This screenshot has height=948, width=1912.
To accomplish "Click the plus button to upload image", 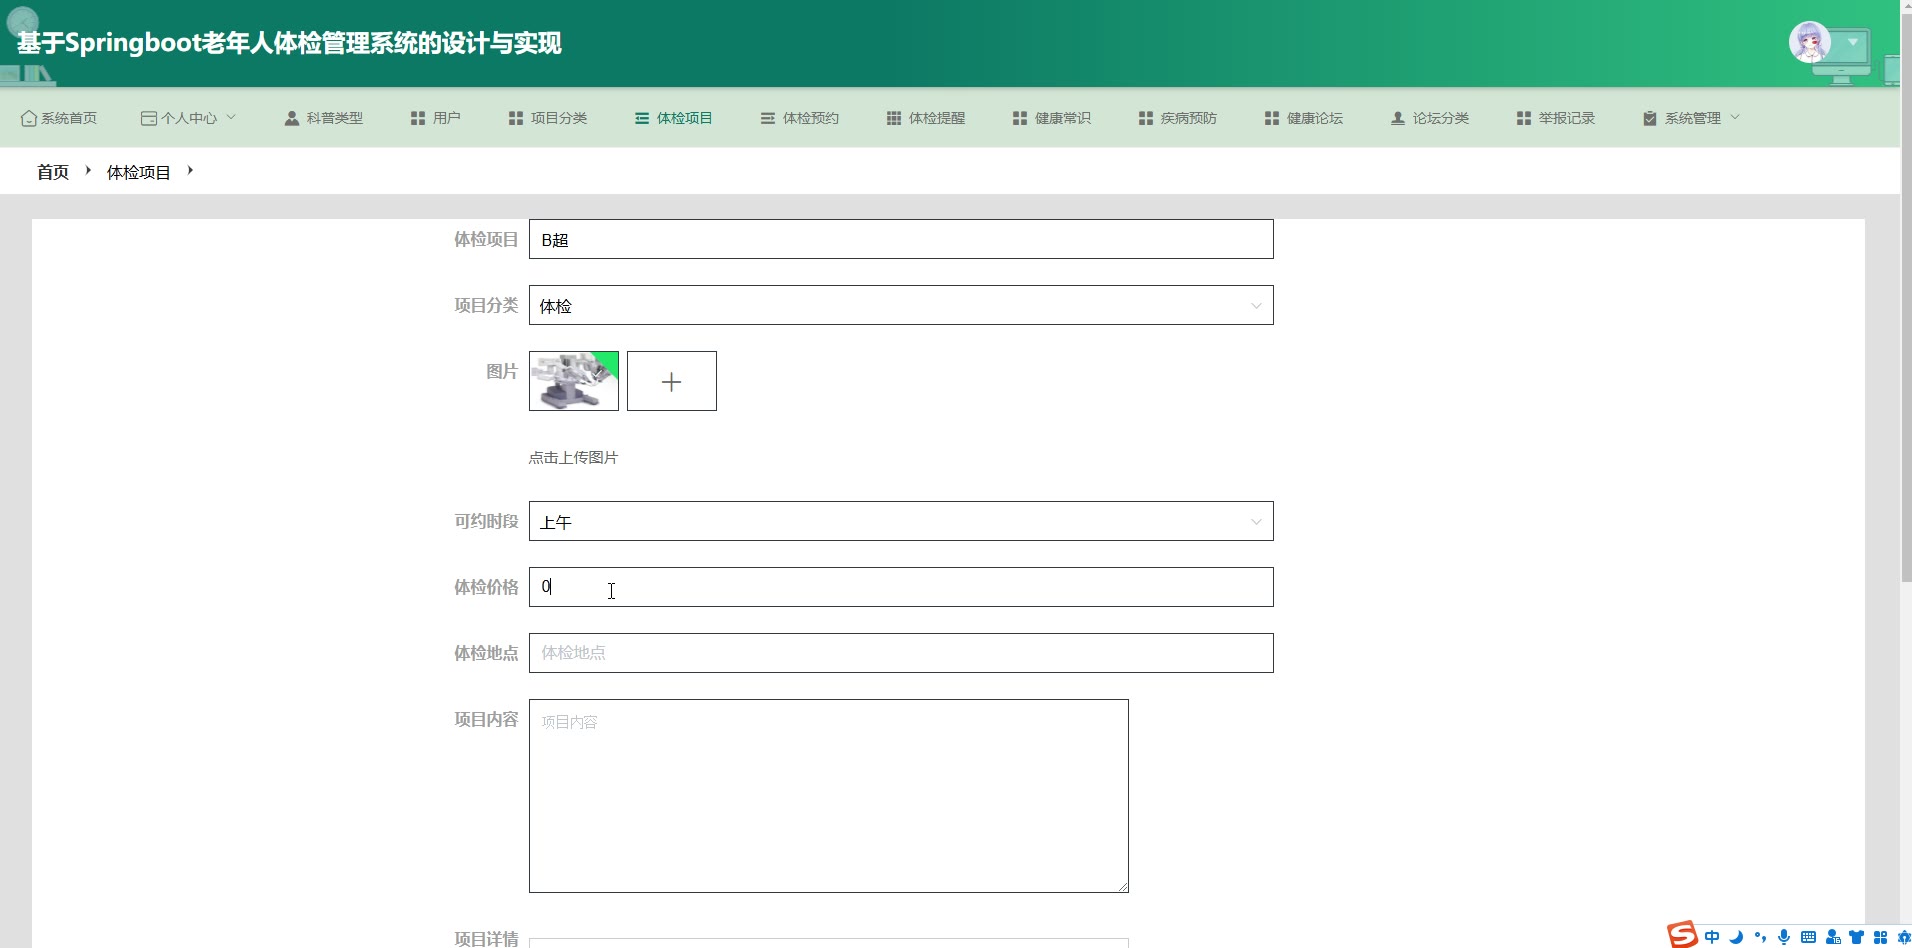I will pyautogui.click(x=672, y=381).
